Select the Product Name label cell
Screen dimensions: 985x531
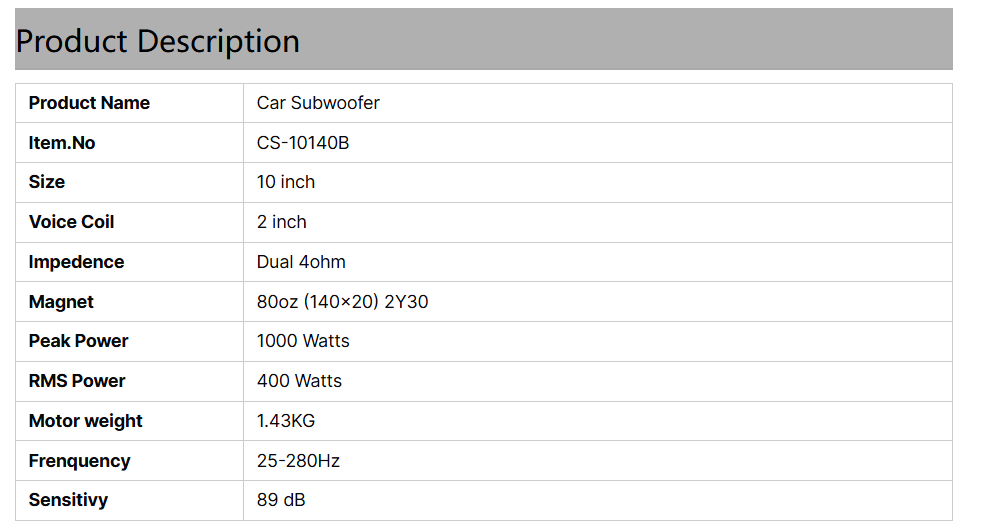89,103
